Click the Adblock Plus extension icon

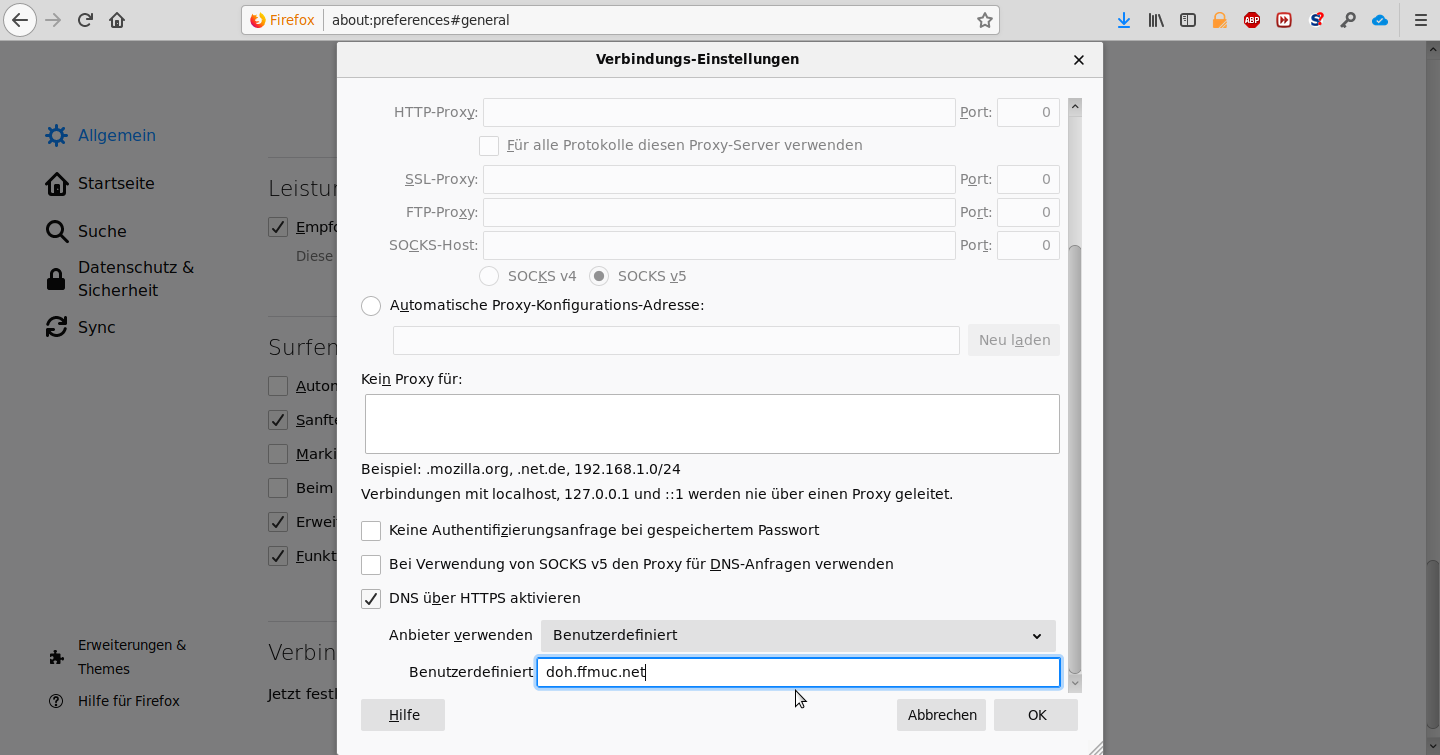(x=1252, y=20)
